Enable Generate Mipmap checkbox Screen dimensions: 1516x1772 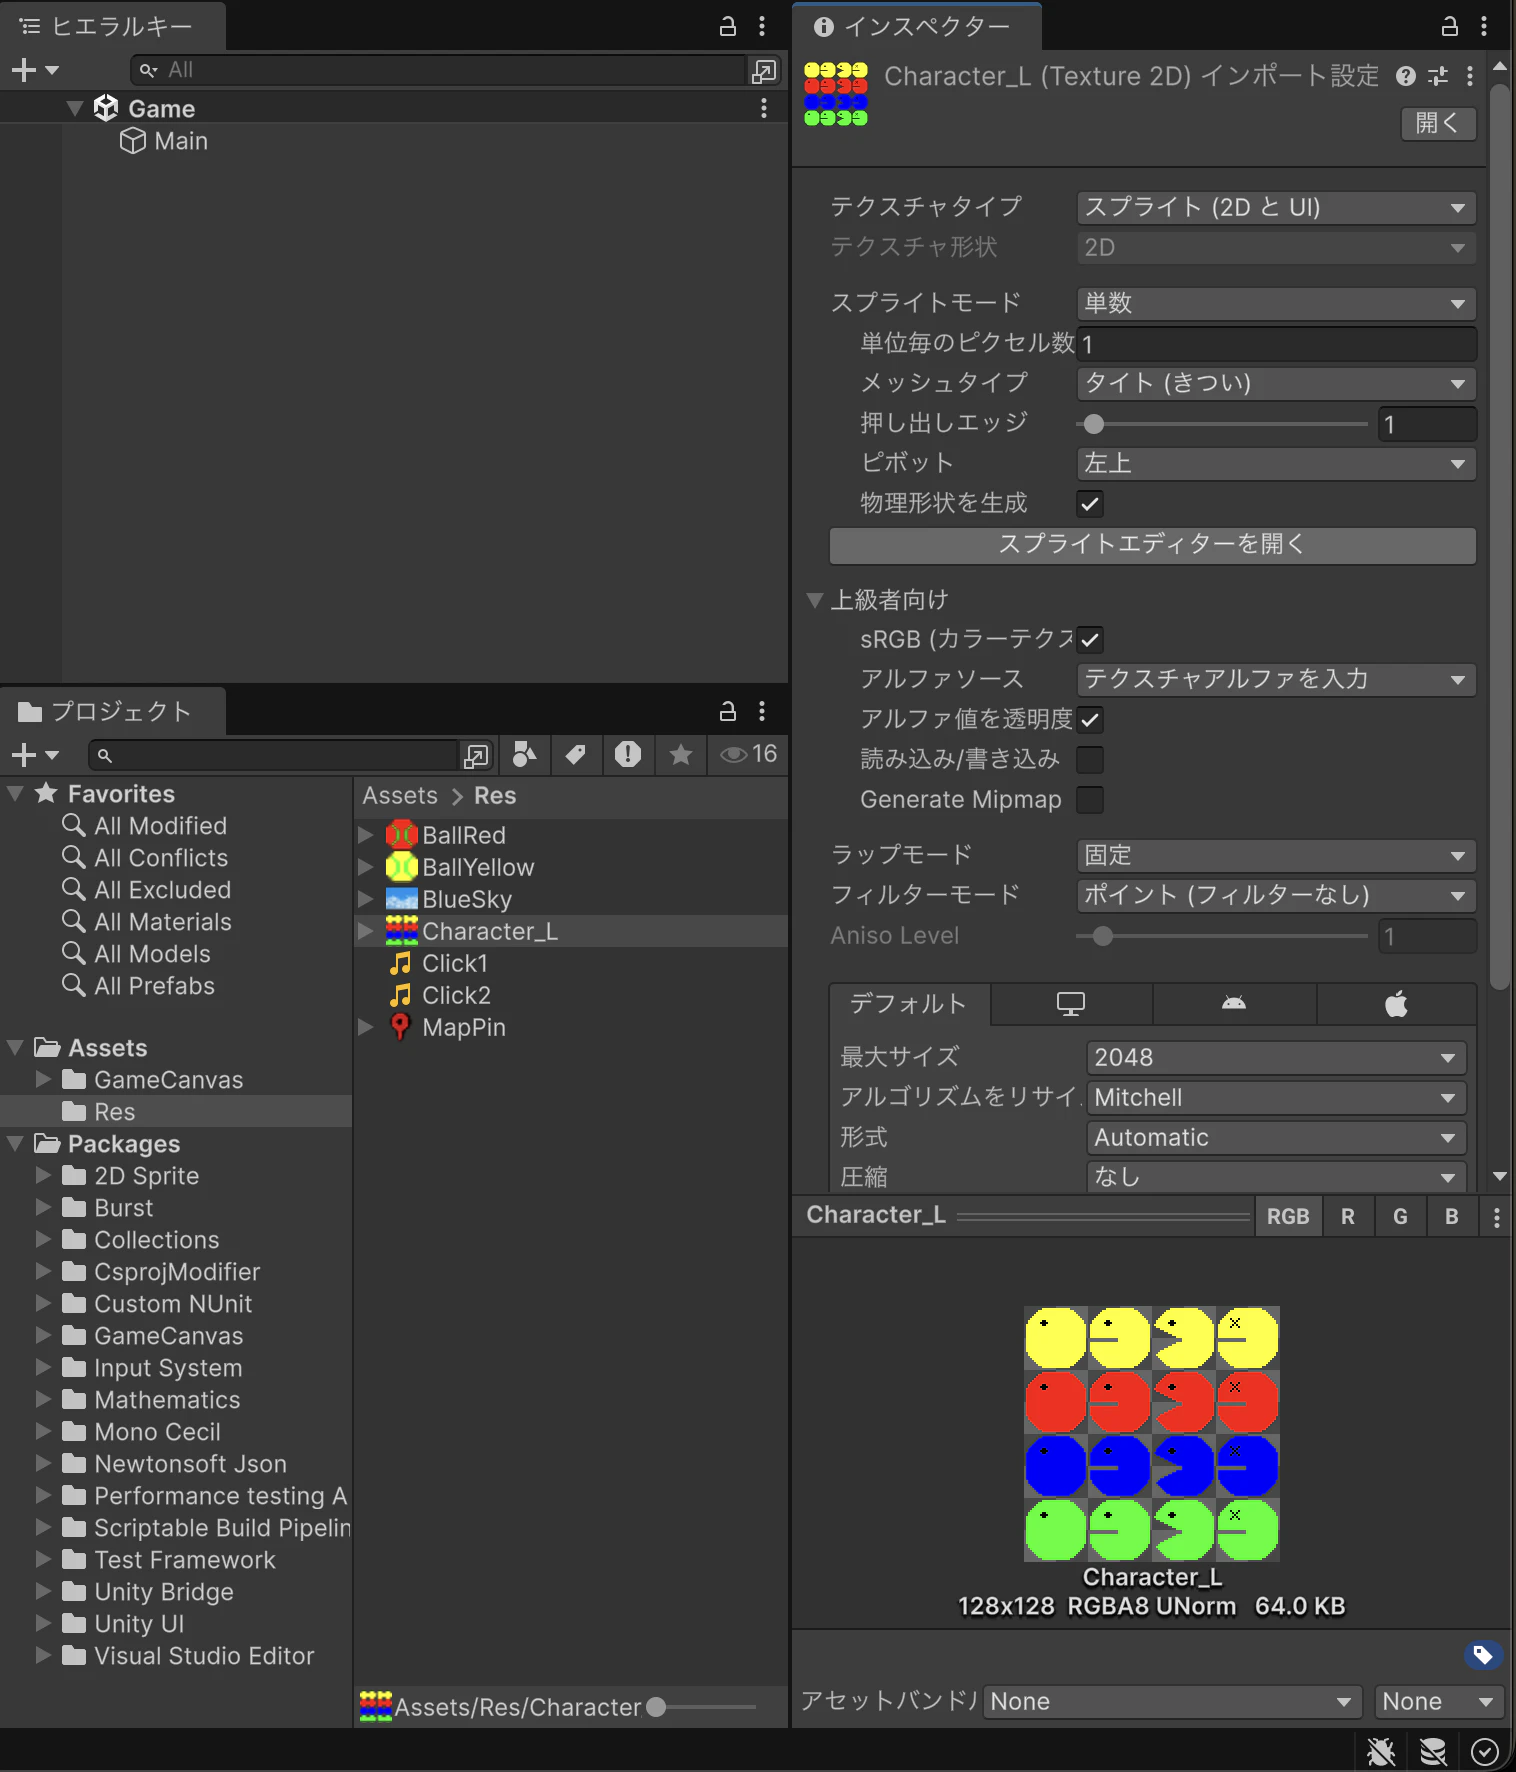coord(1090,800)
